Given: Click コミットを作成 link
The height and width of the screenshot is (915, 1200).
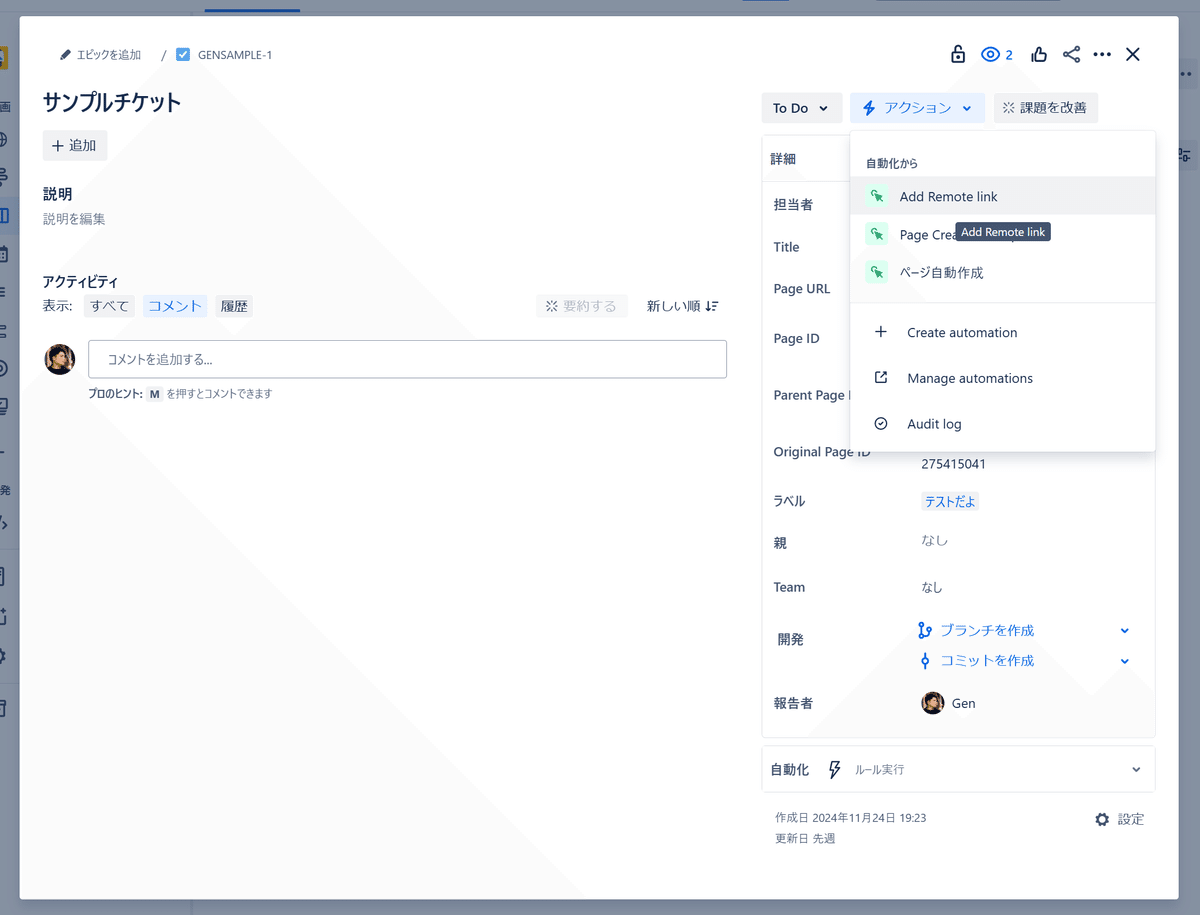Looking at the screenshot, I should pos(987,660).
